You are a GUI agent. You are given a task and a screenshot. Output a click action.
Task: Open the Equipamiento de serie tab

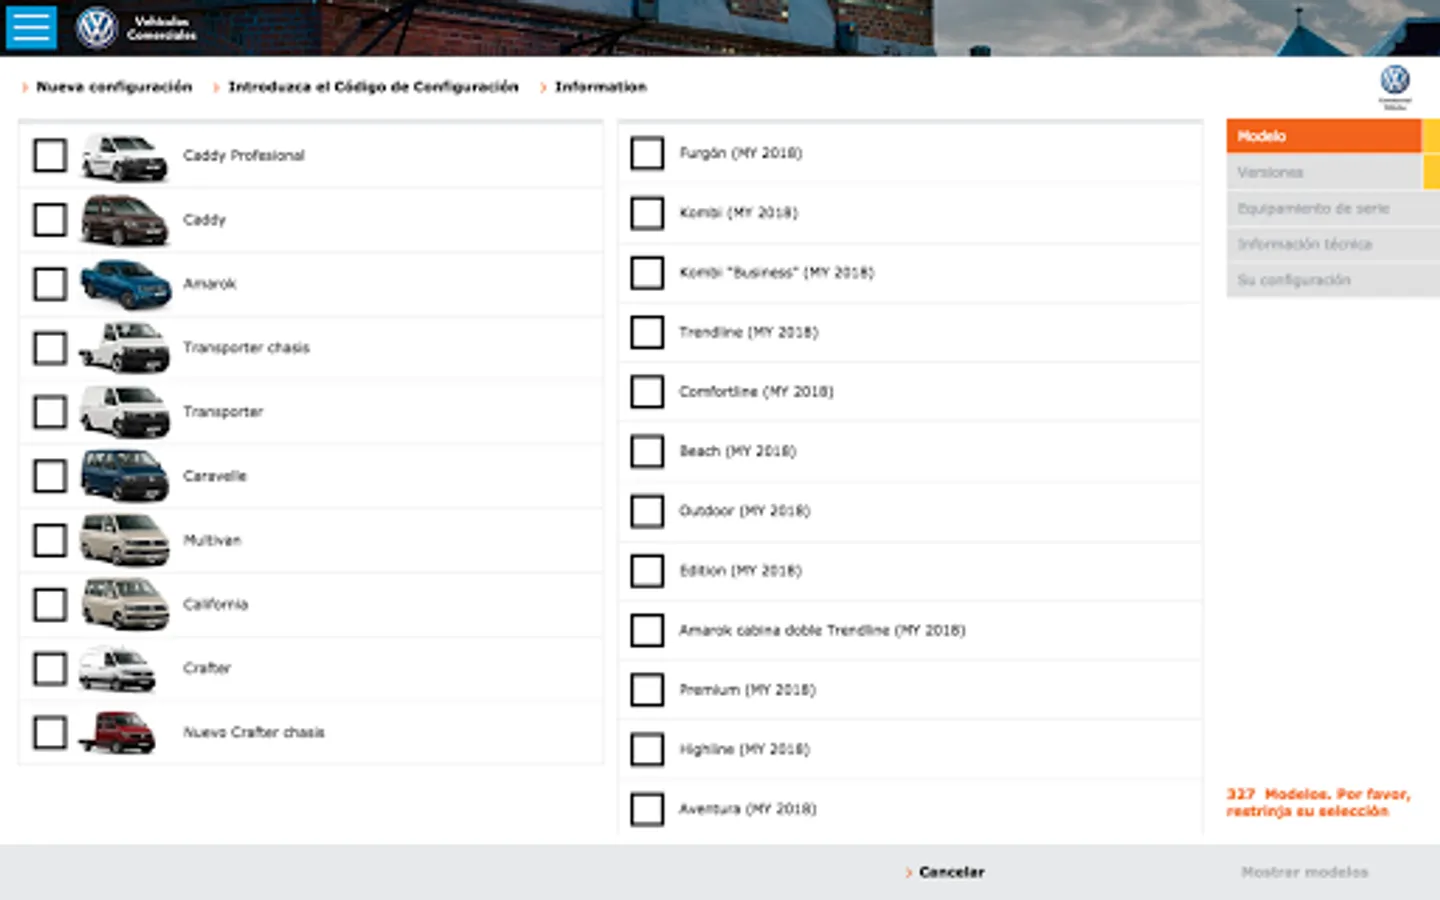point(1333,208)
